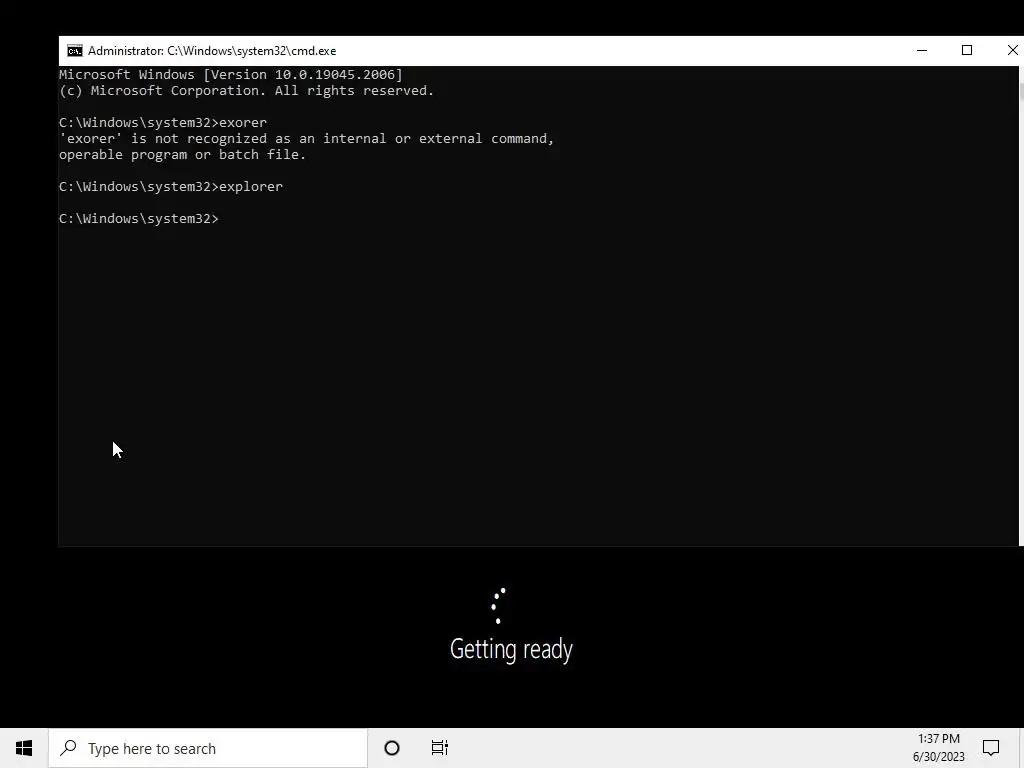This screenshot has width=1024, height=768.
Task: Open the Windows Start menu
Action: pyautogui.click(x=24, y=748)
